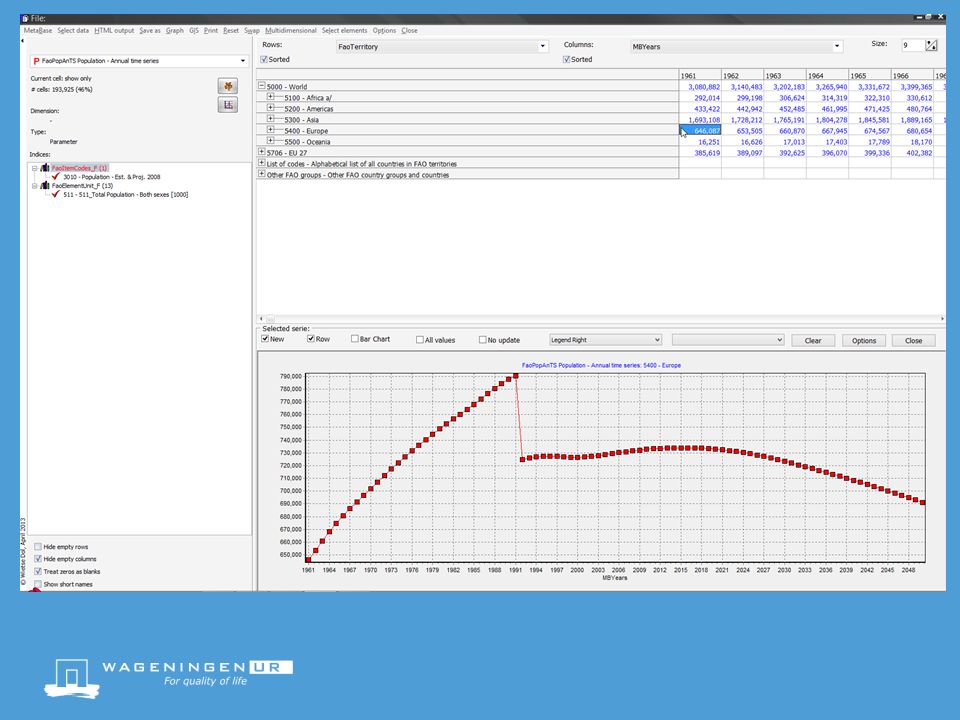The height and width of the screenshot is (720, 960).
Task: Click the table's horizontal scrollbar track
Action: [603, 319]
